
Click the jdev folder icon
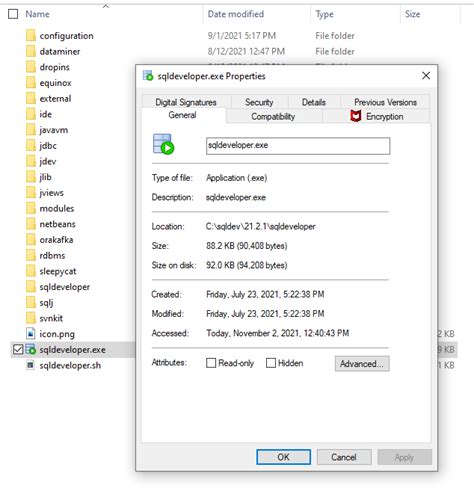coord(31,161)
